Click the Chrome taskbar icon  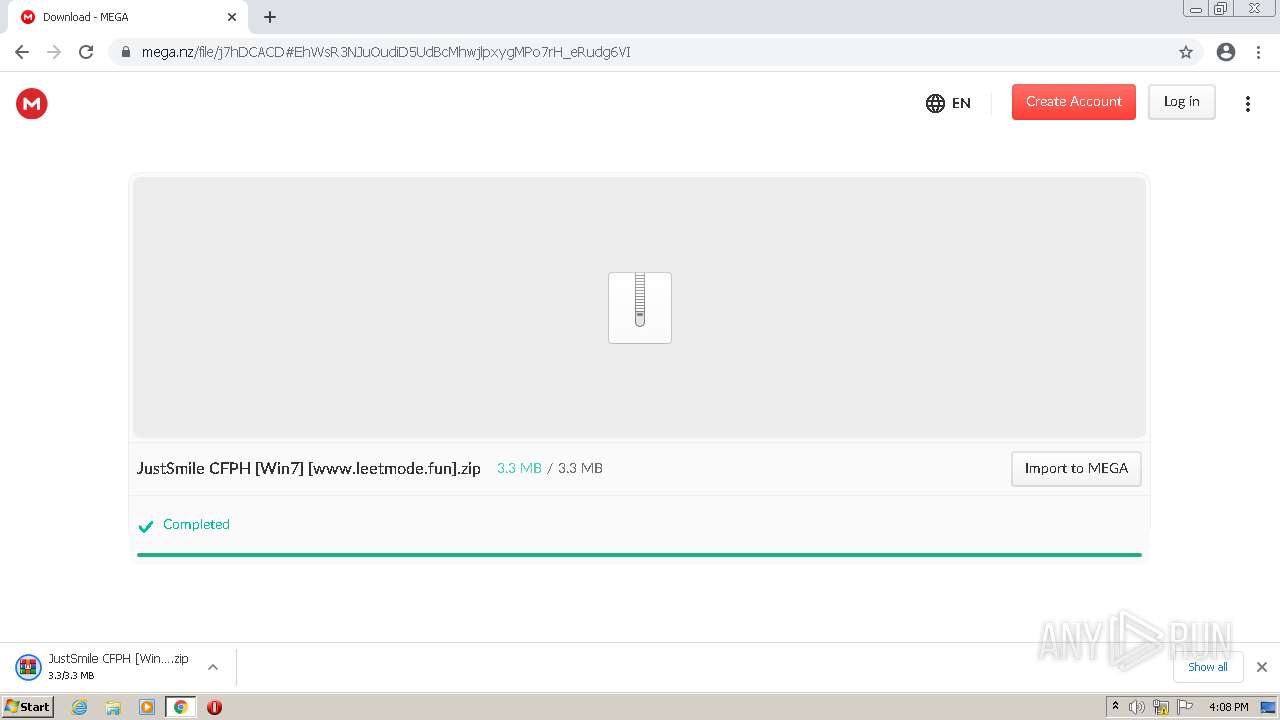(x=181, y=707)
